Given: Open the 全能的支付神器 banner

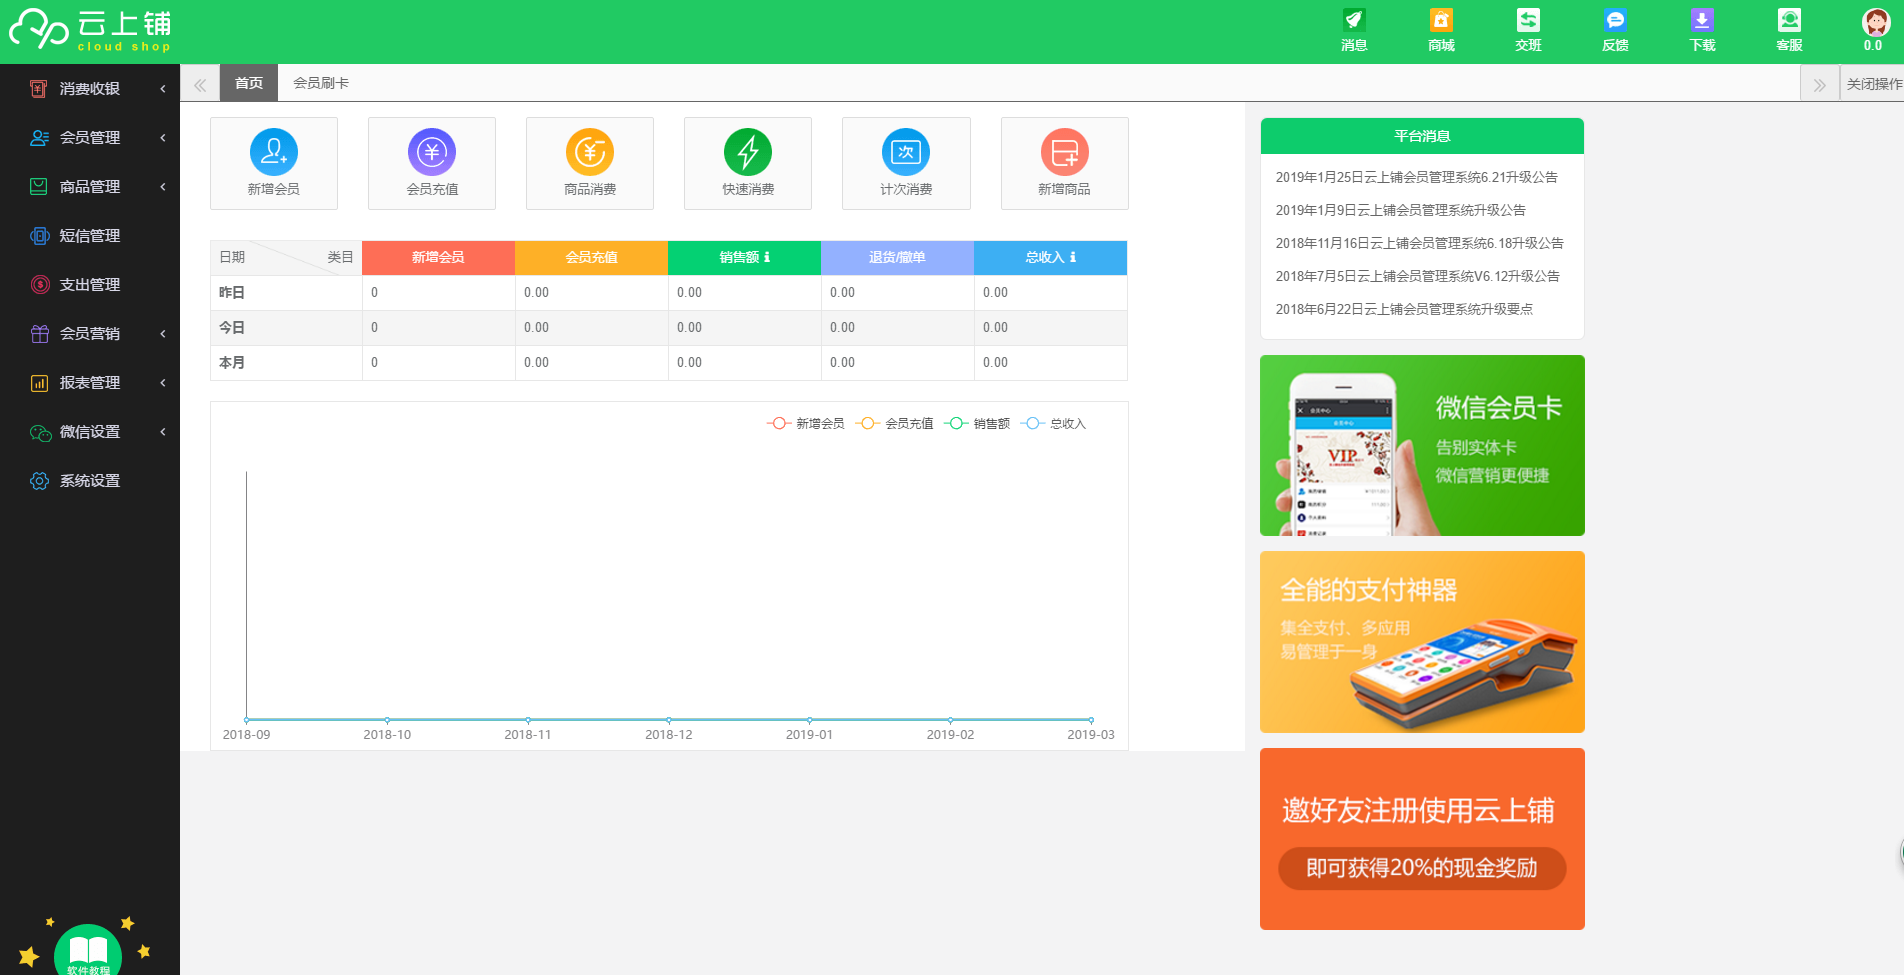Looking at the screenshot, I should point(1422,642).
